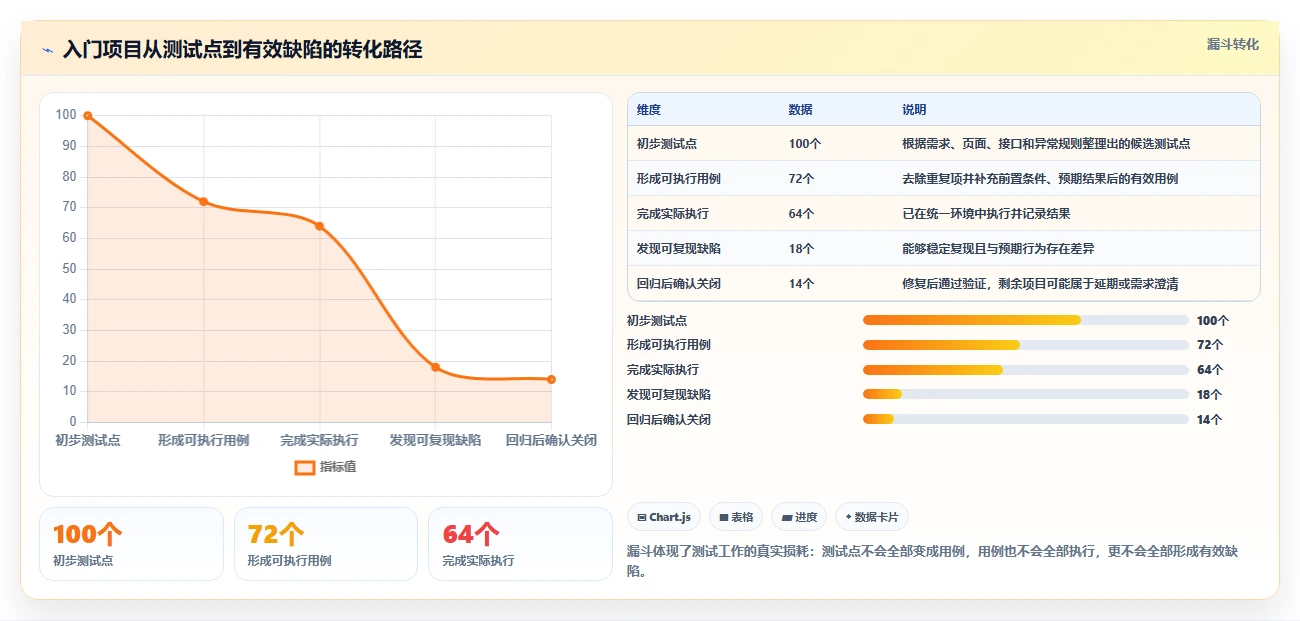Click the star icon on 数据卡片 chip
The width and height of the screenshot is (1300, 621).
pyautogui.click(x=848, y=517)
